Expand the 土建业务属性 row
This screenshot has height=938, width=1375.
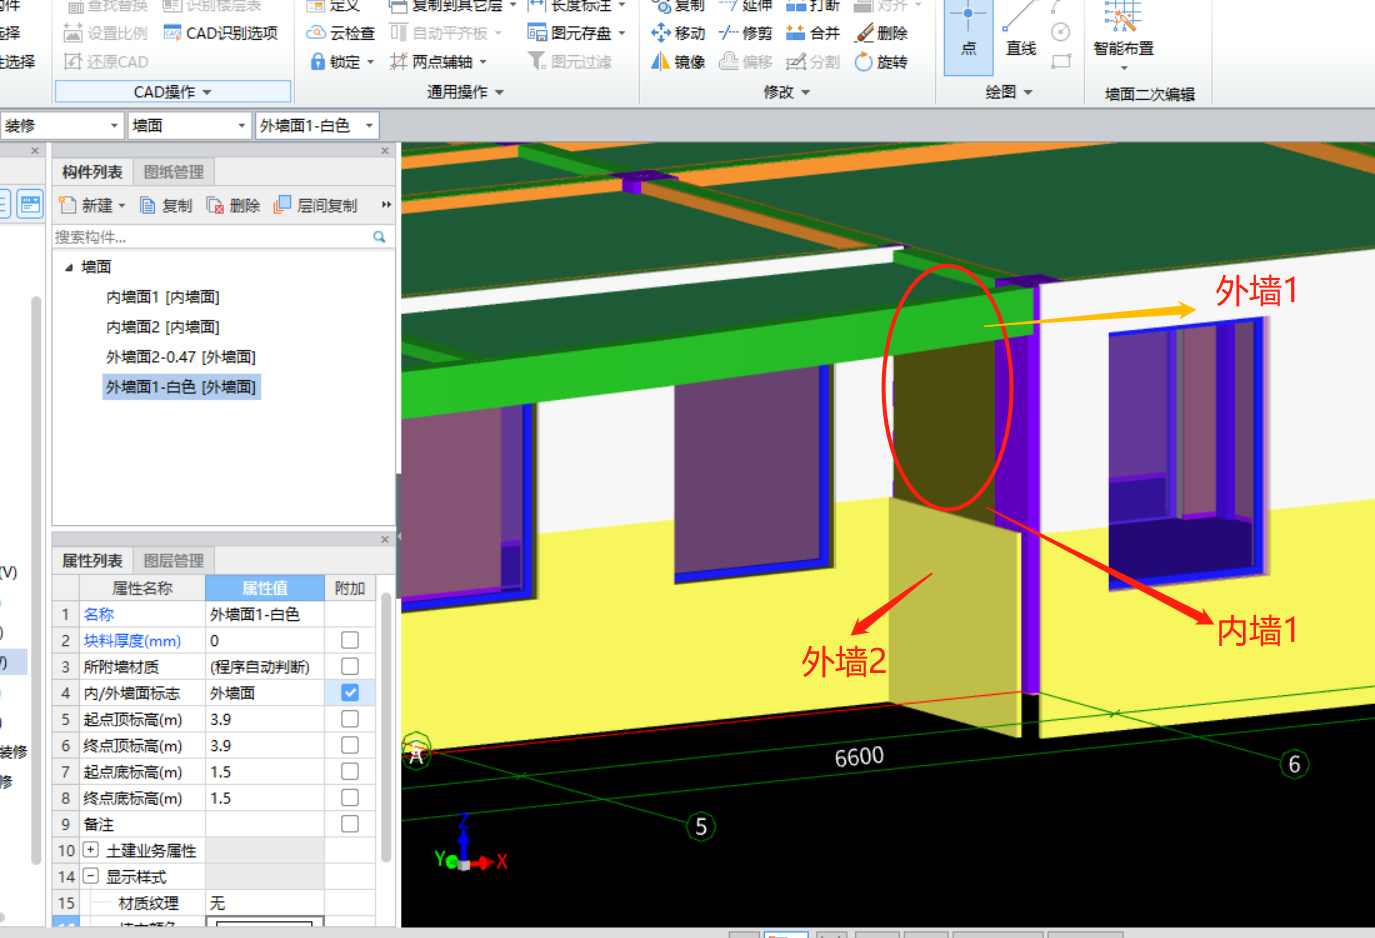click(91, 850)
